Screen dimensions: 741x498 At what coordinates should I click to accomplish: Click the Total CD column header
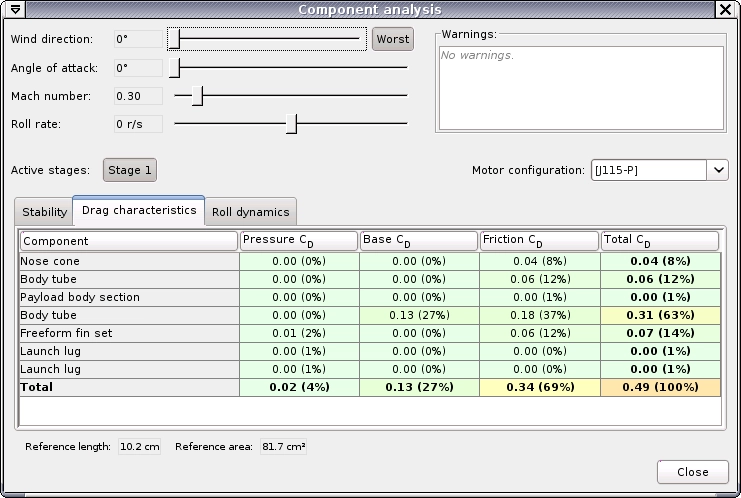(659, 241)
